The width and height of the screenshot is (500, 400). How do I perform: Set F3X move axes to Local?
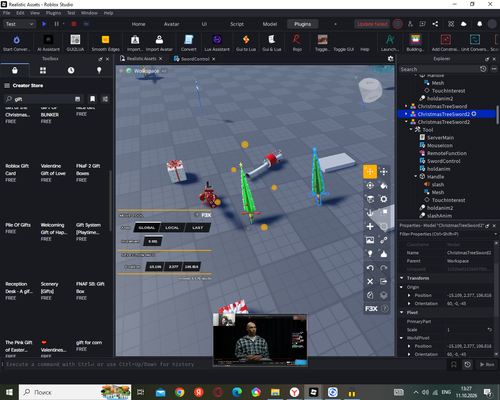[x=172, y=228]
